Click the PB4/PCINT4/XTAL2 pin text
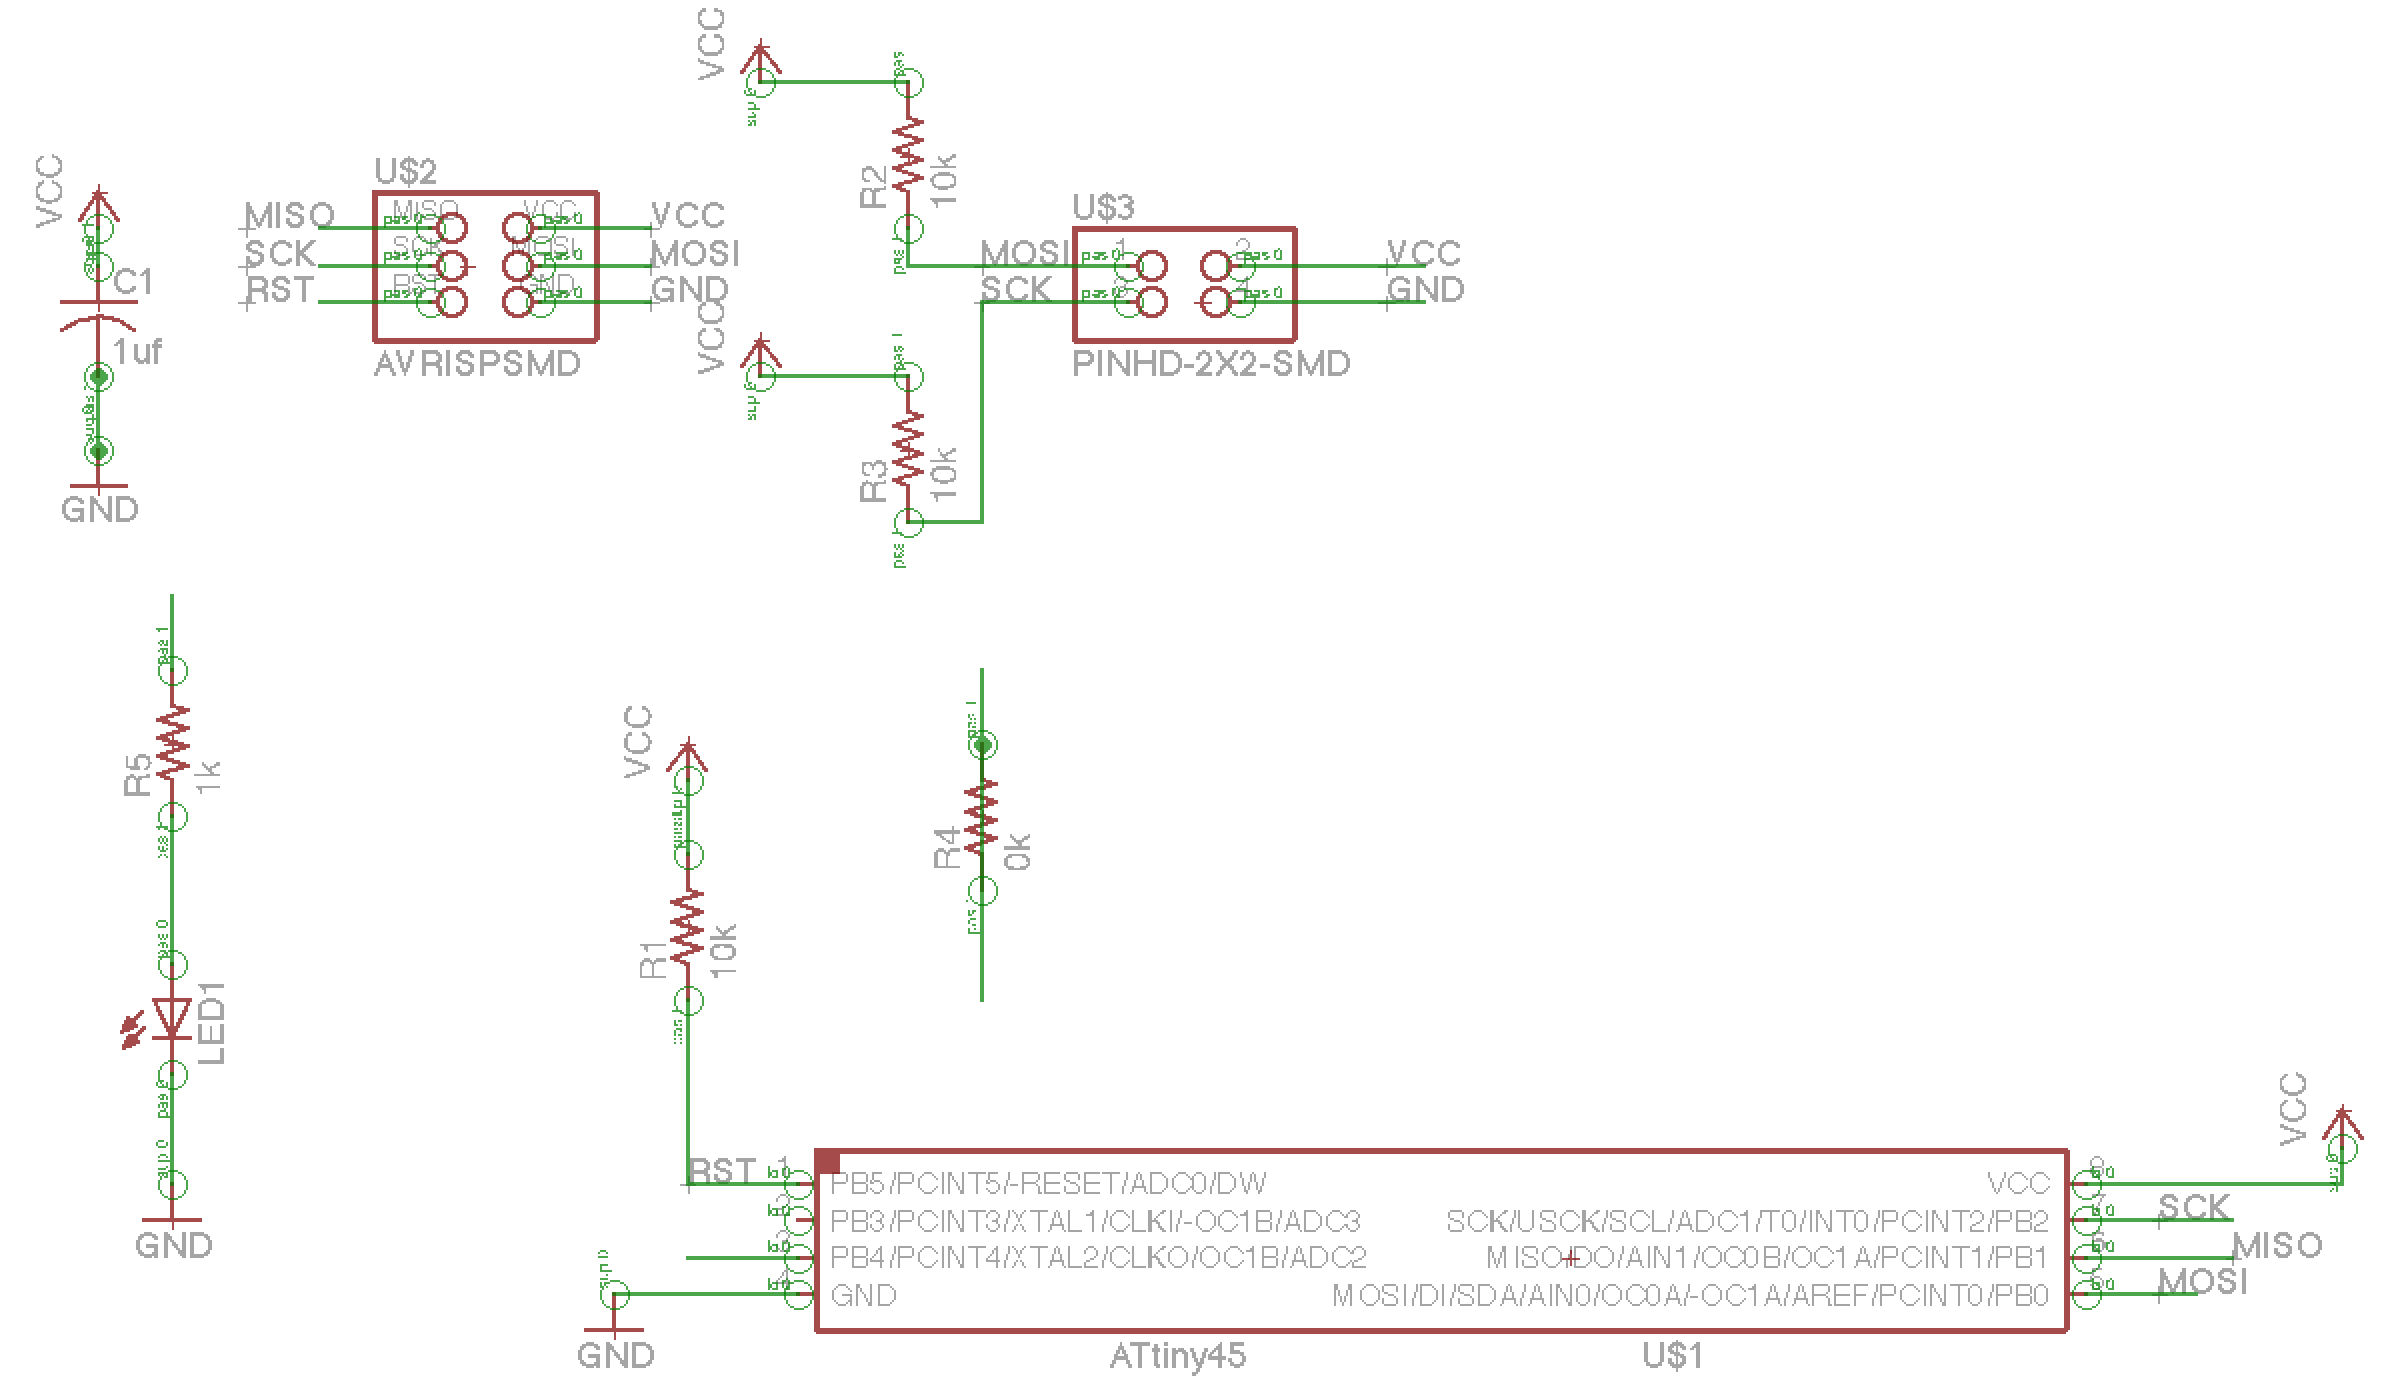The width and height of the screenshot is (2386, 1398). (x=1098, y=1258)
